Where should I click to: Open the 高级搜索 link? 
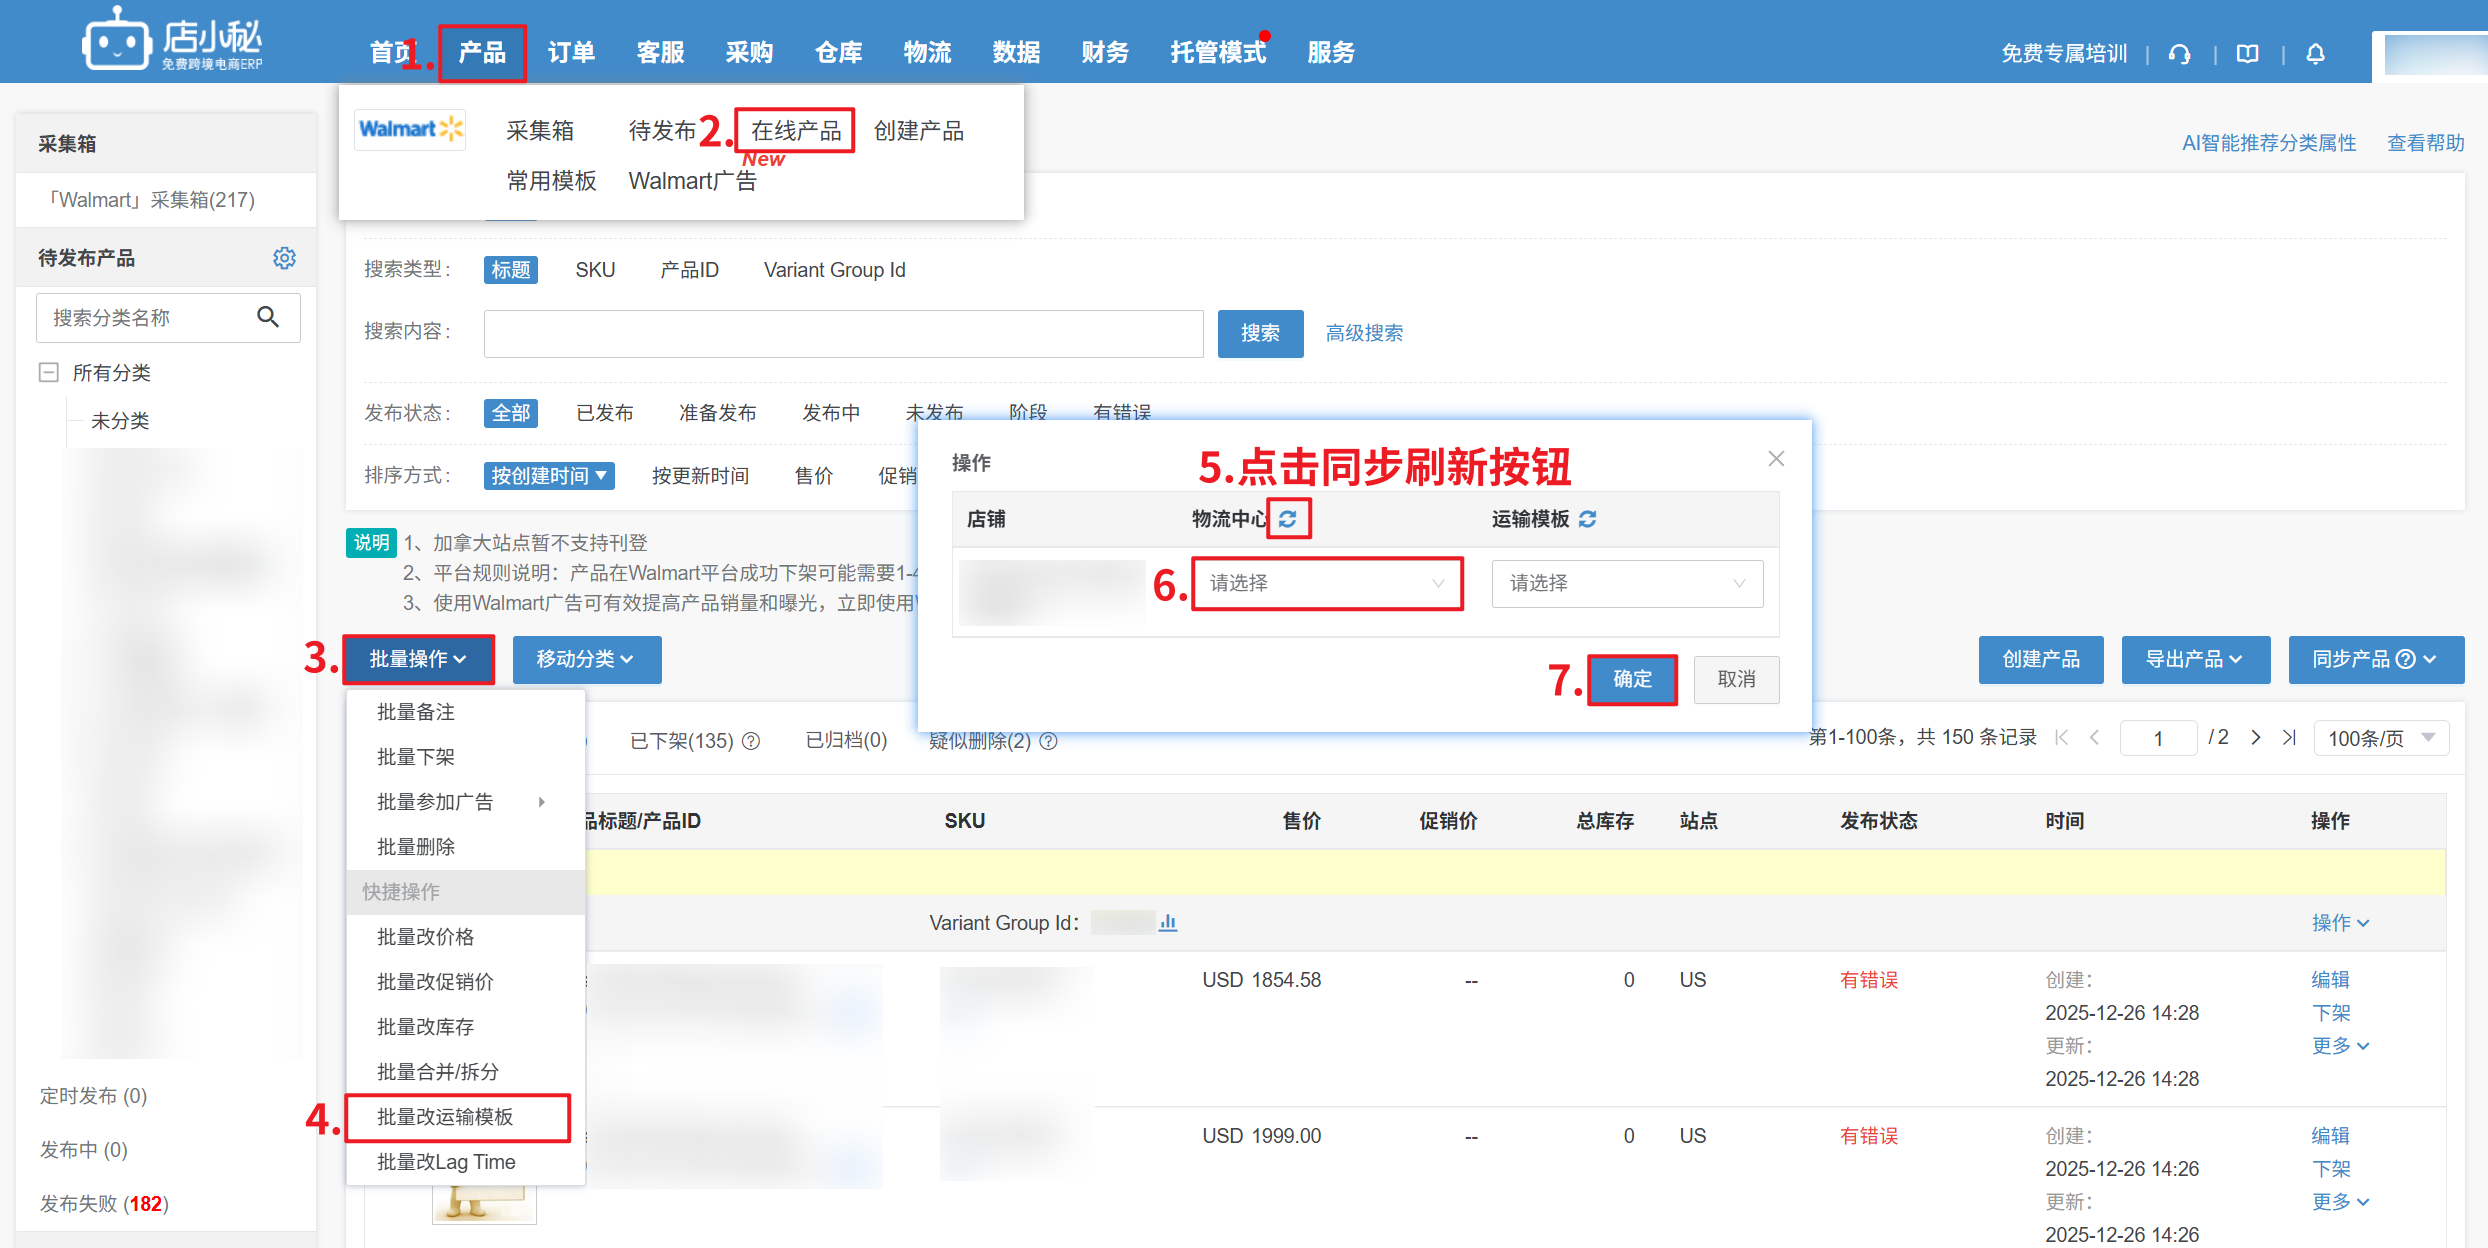1363,333
